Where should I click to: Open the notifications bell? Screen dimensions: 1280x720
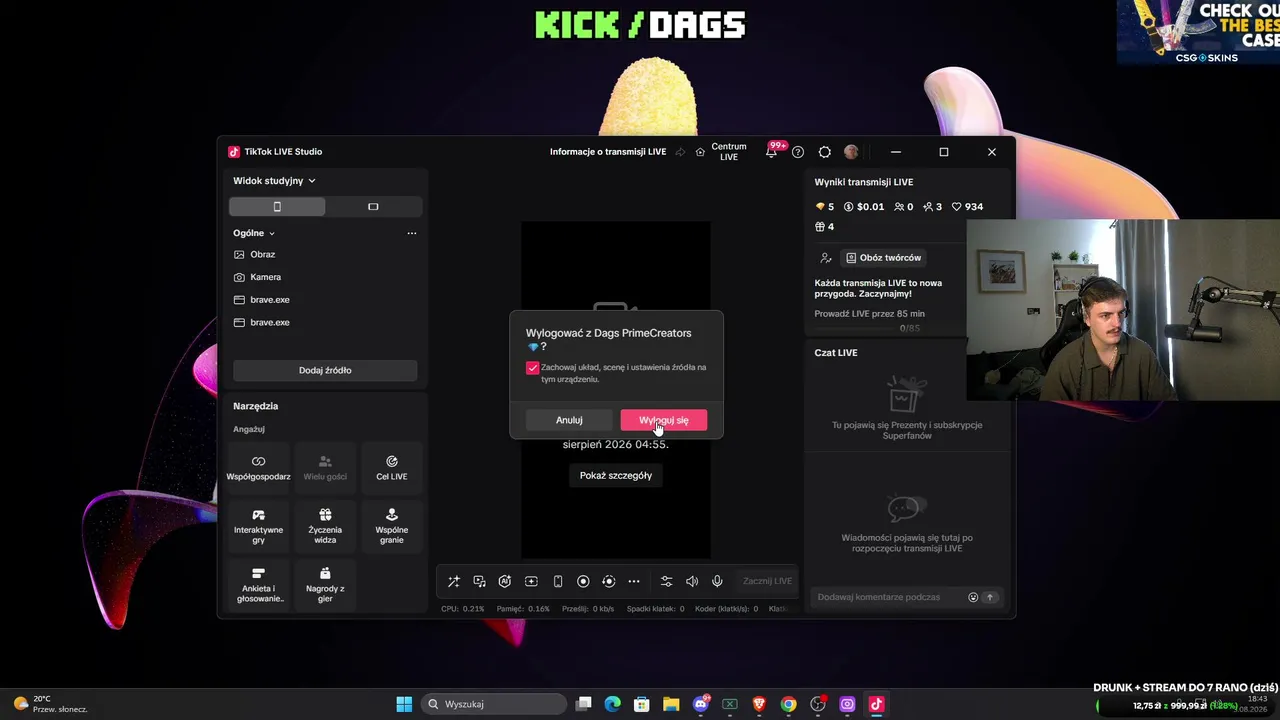[772, 152]
